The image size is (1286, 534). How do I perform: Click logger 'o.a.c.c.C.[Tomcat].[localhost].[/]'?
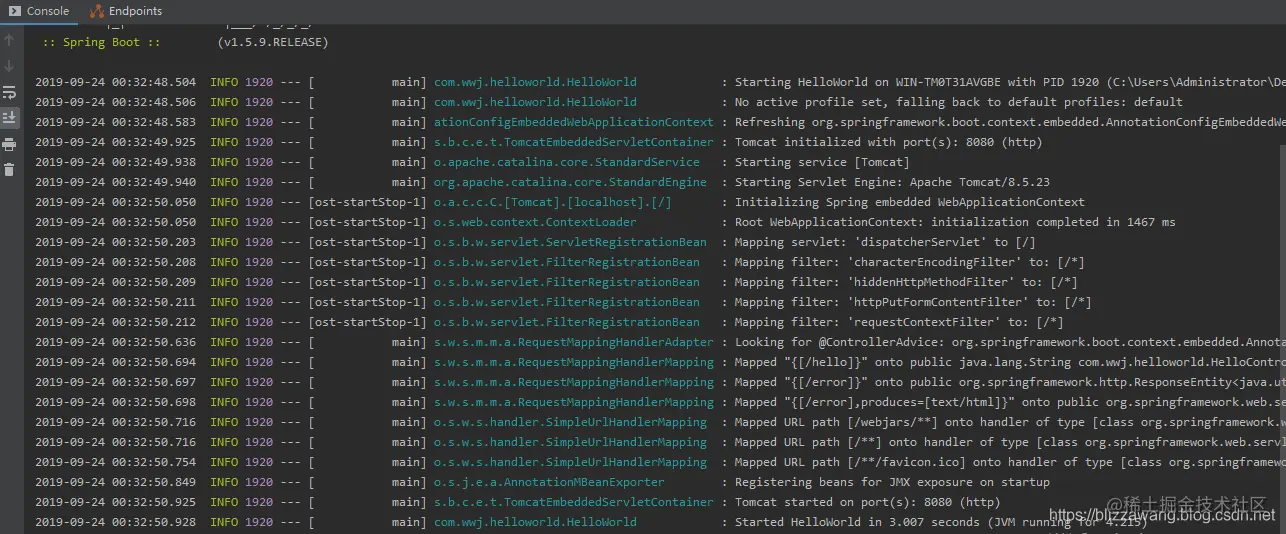point(553,202)
